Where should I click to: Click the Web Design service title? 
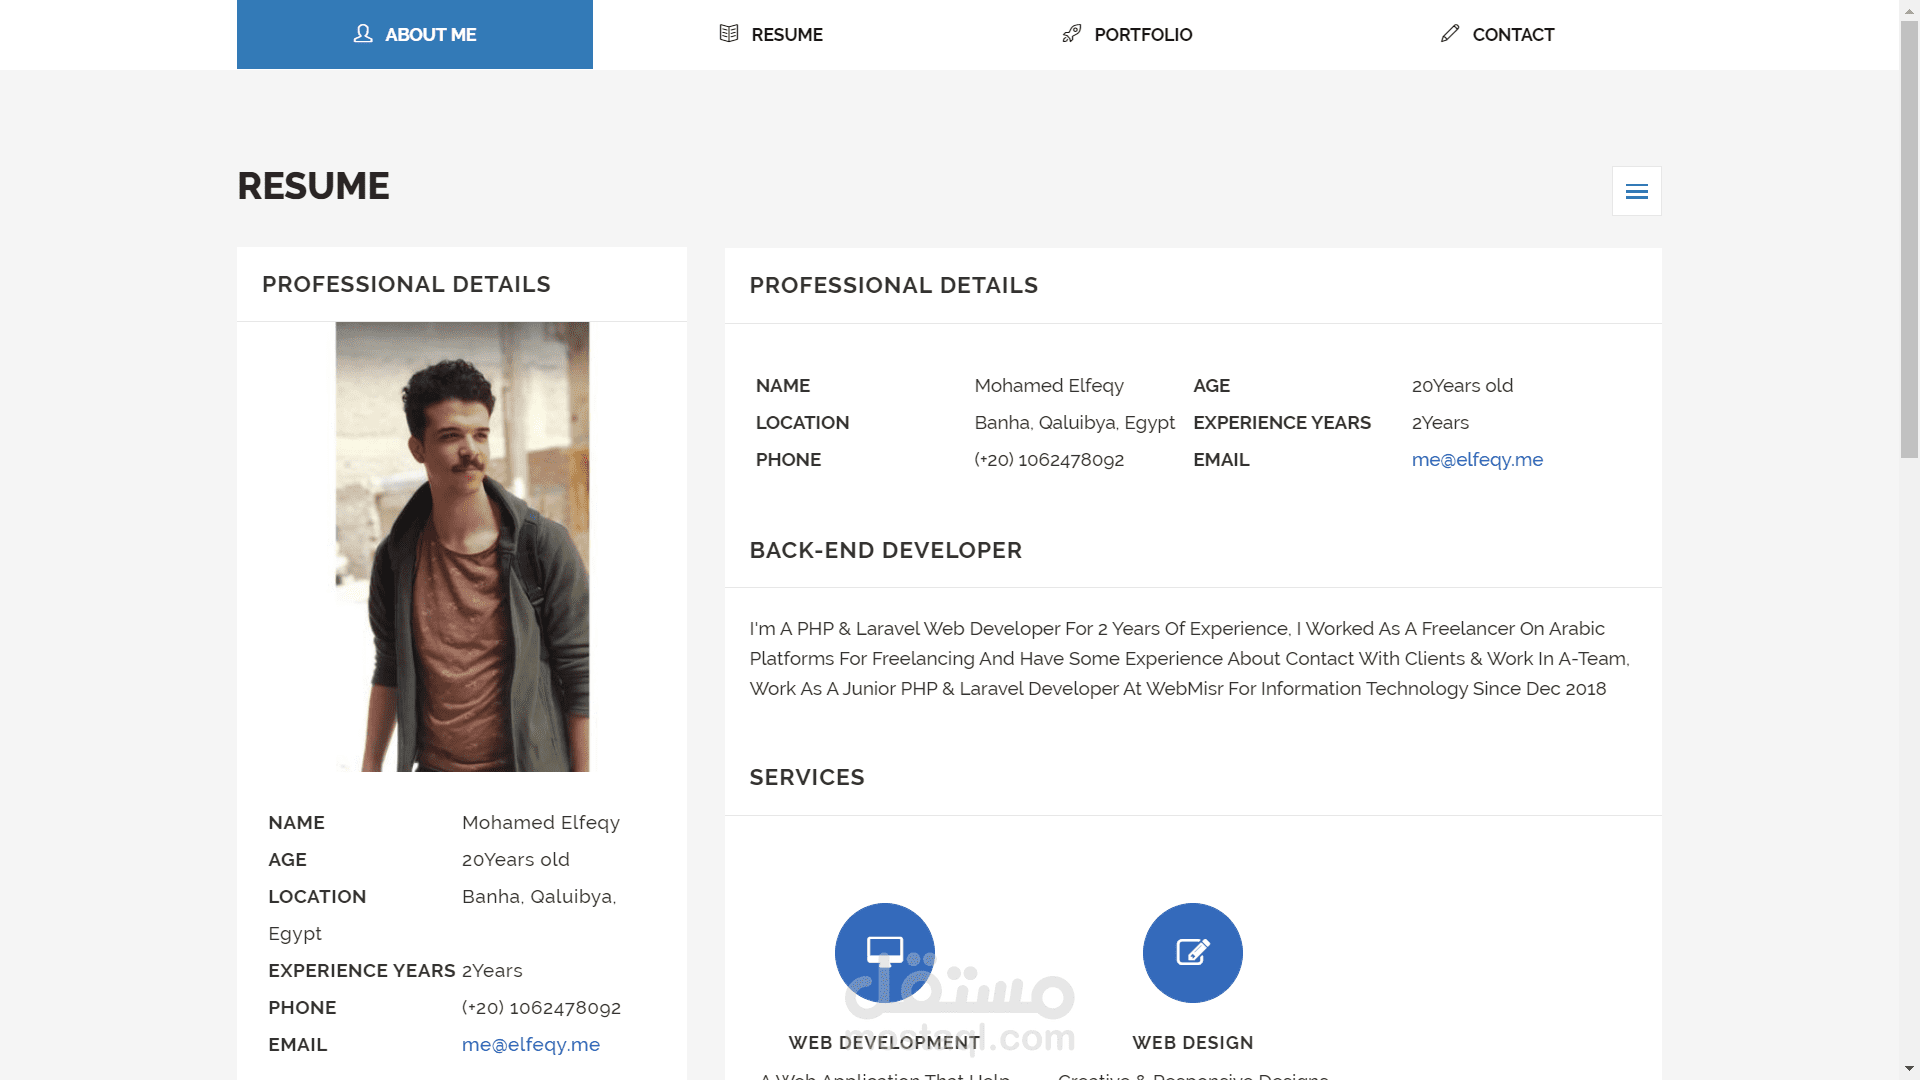1192,1042
